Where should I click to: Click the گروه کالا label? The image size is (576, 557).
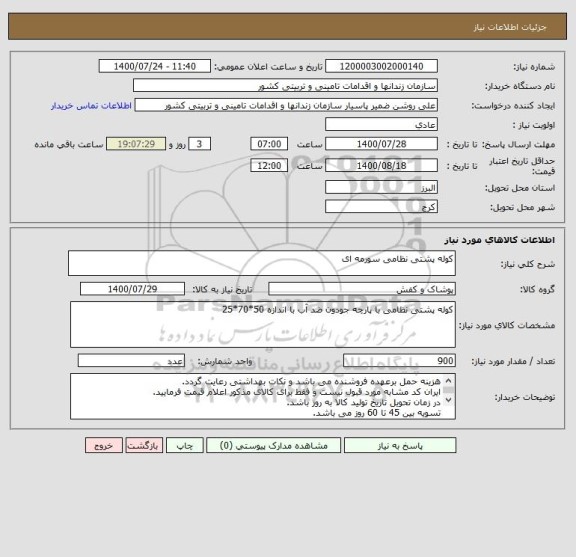pyautogui.click(x=537, y=290)
